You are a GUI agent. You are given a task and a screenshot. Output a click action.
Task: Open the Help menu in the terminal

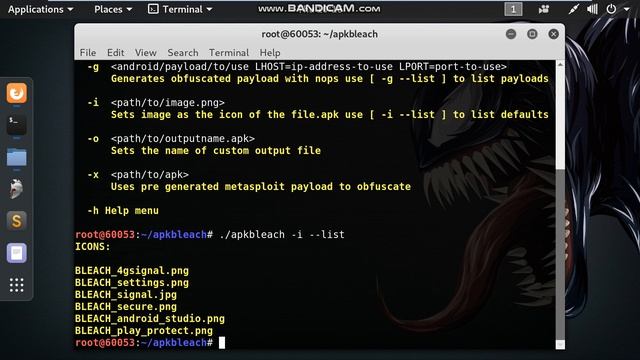[270, 53]
